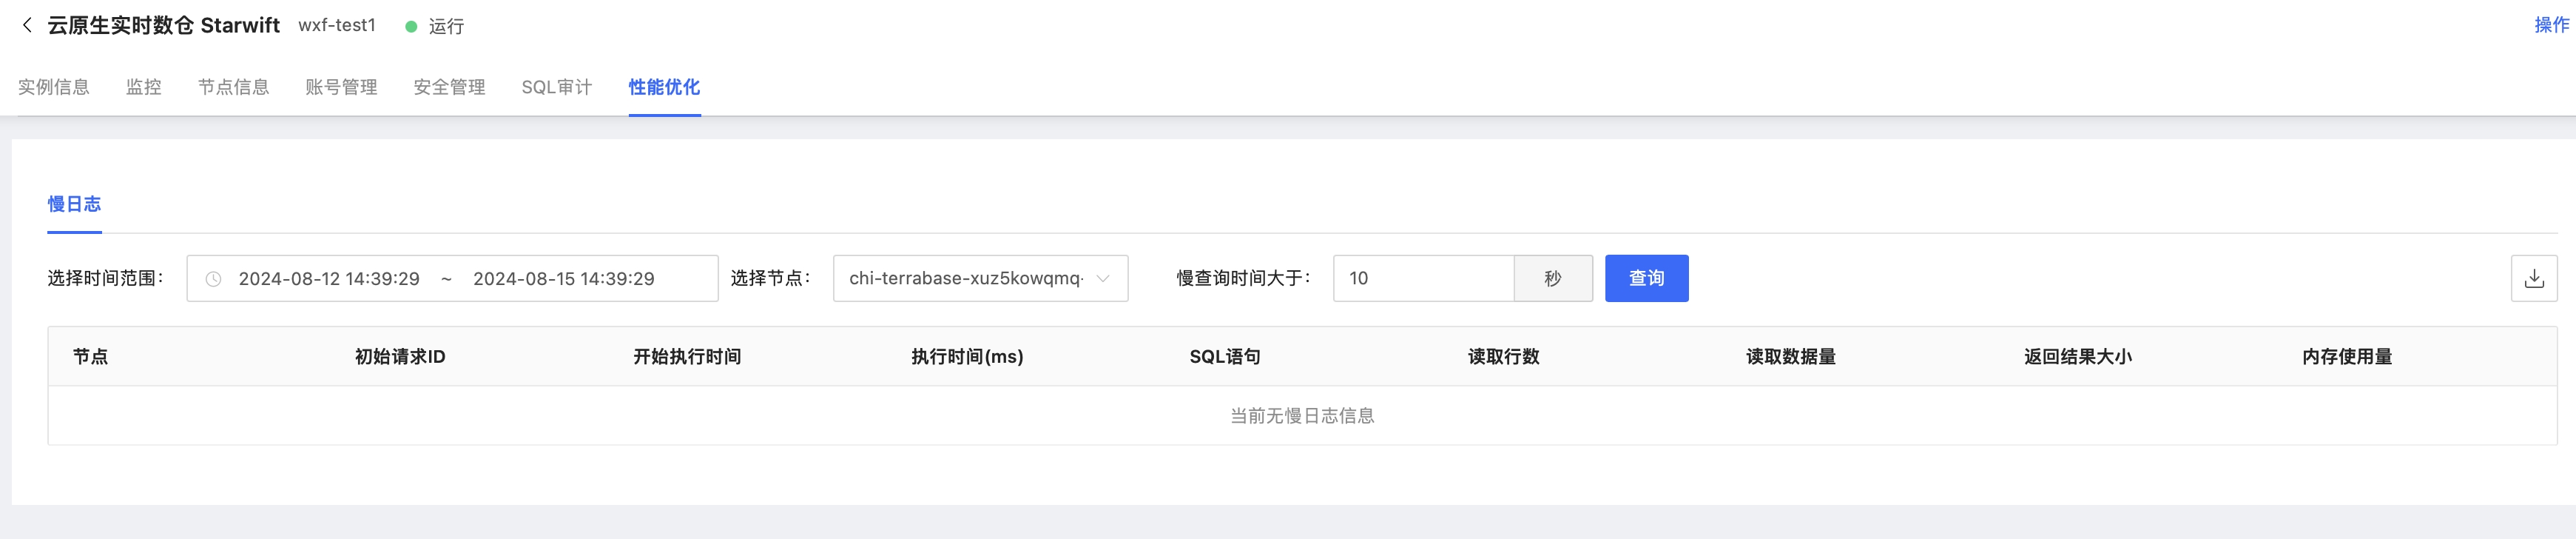Select the 账号管理 tab
2576x539 pixels.
coord(341,87)
